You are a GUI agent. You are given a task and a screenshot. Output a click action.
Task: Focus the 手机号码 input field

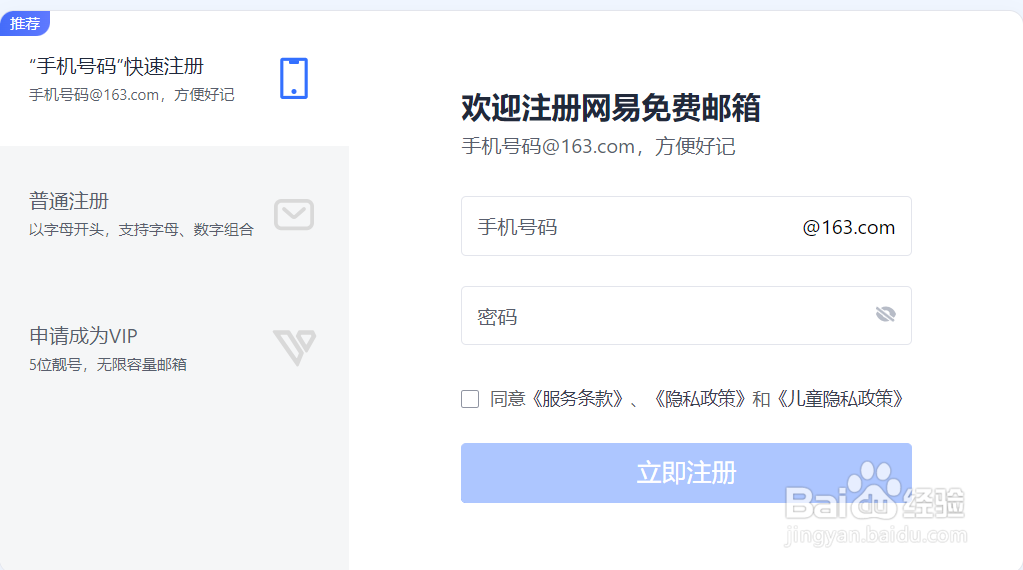(686, 226)
